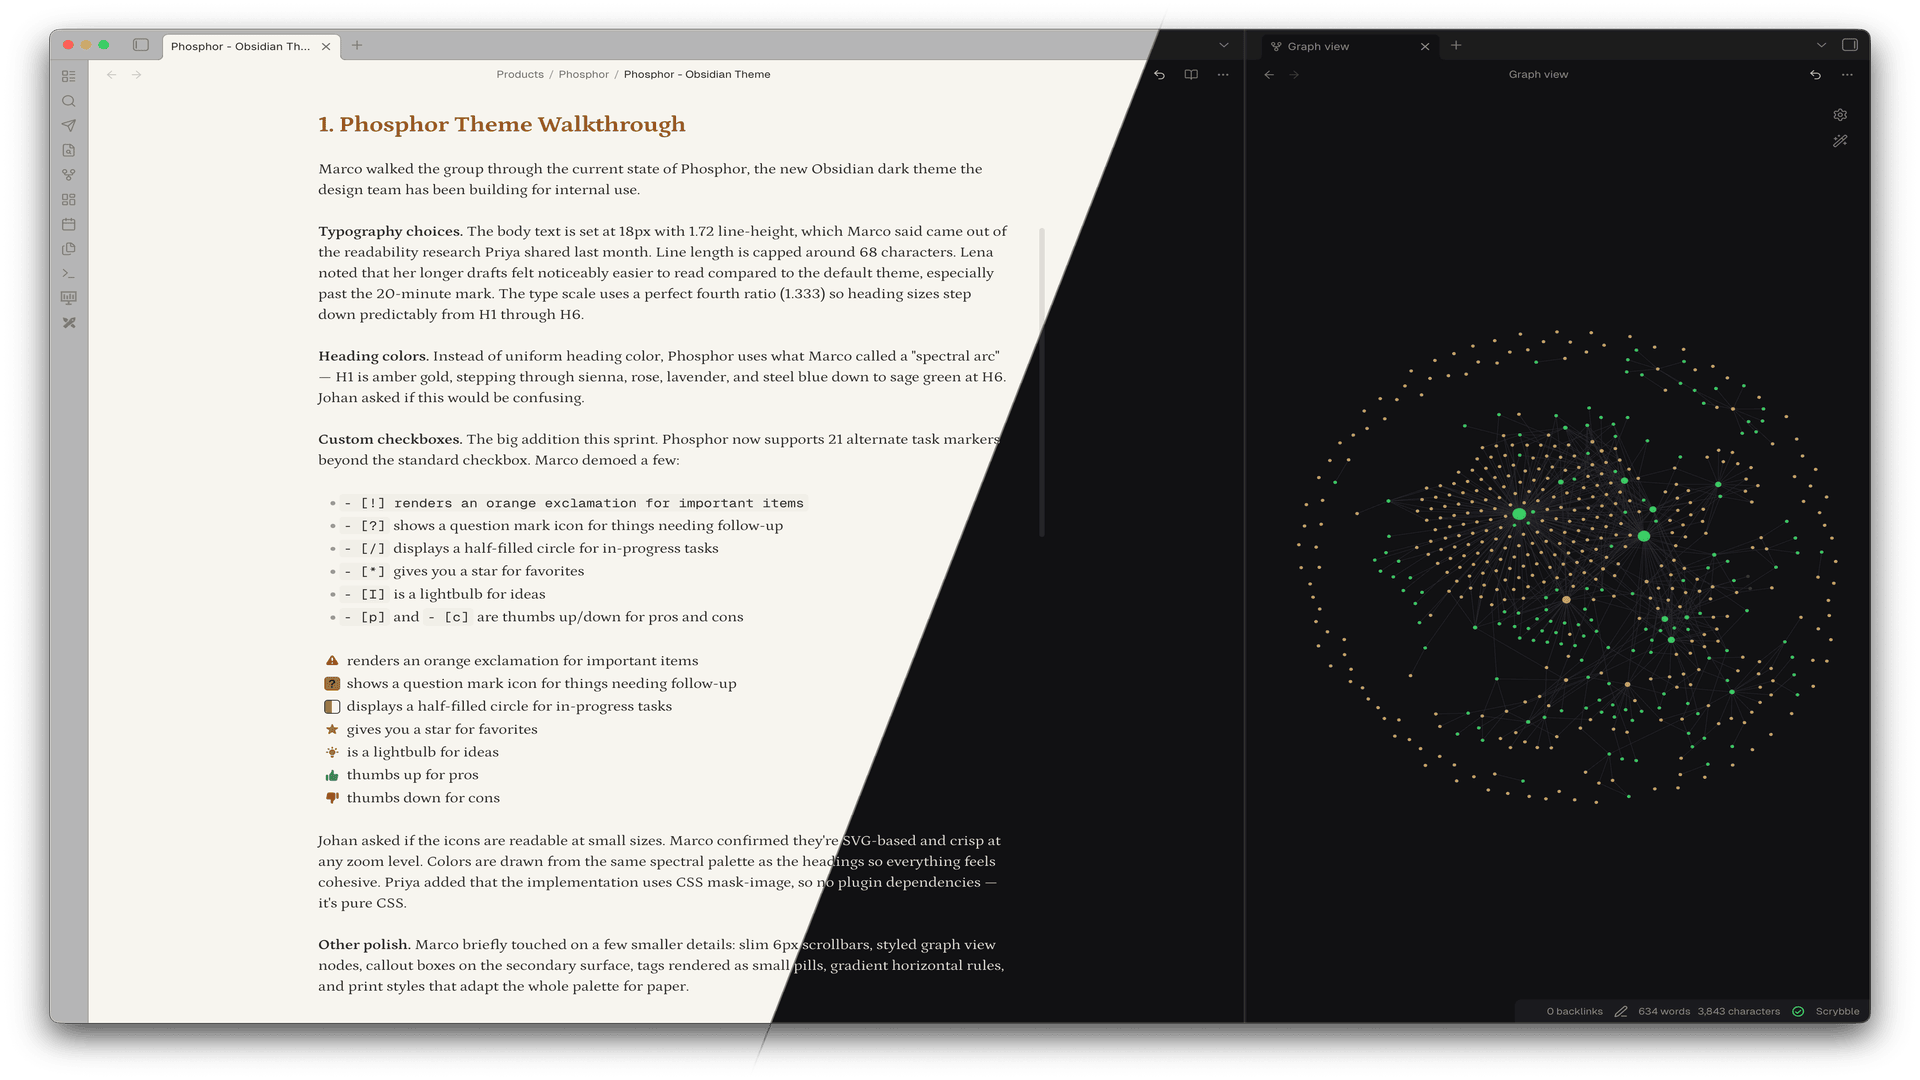Image resolution: width=1920 pixels, height=1080 pixels.
Task: Click the question mark follow-up checkbox
Action: pos(332,683)
